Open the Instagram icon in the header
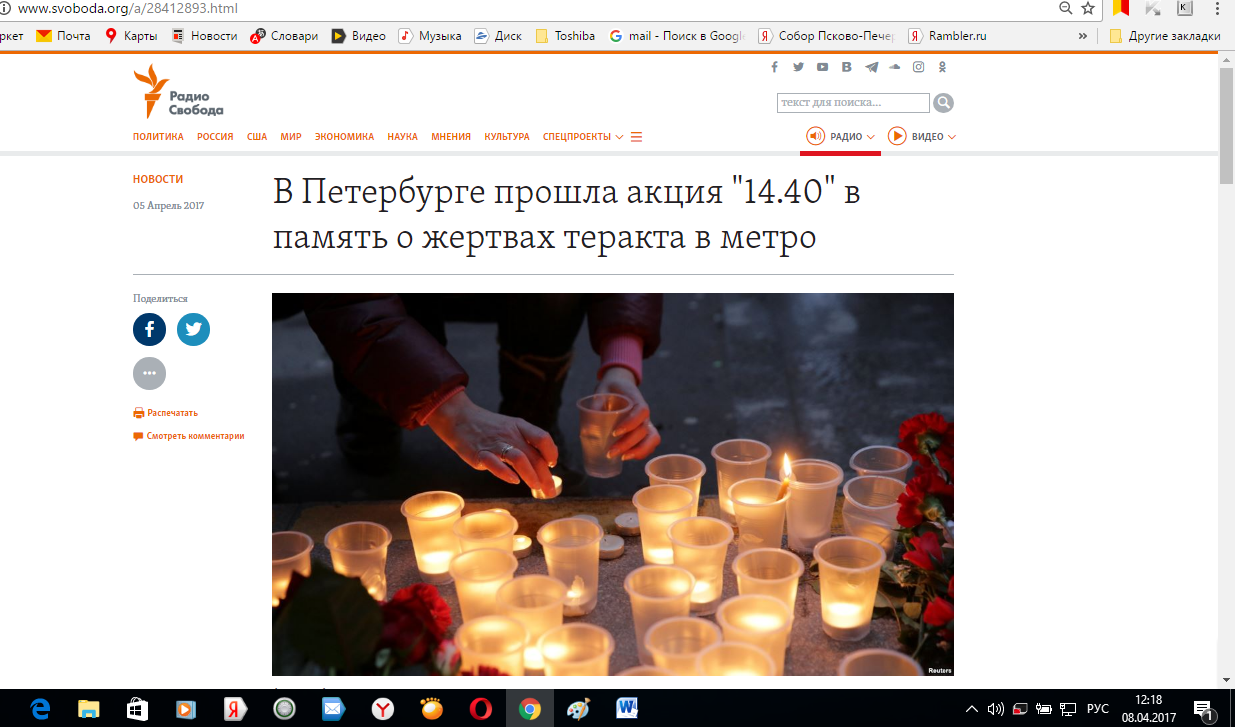Screen dimensions: 1235x727 [918, 67]
